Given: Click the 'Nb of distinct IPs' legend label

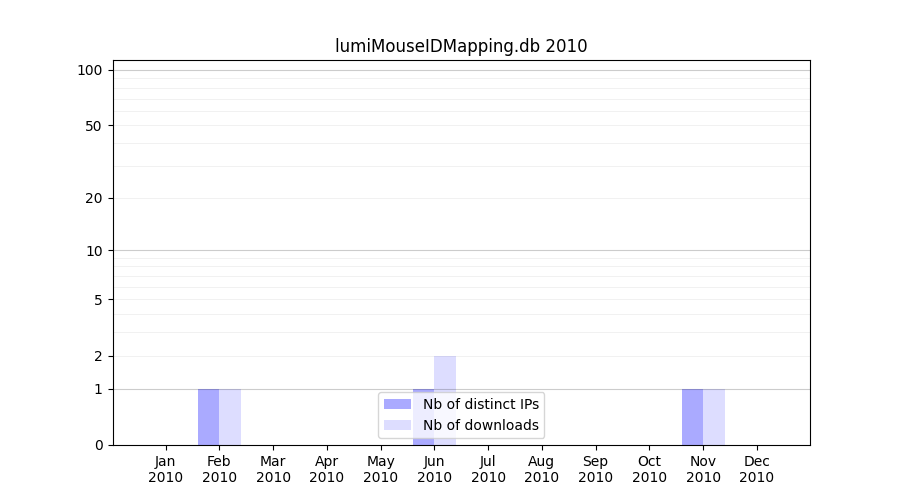Looking at the screenshot, I should (x=481, y=404).
